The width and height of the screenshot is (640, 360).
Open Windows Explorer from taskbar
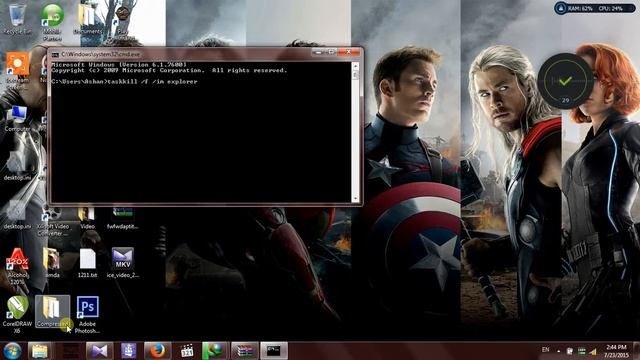(40, 351)
